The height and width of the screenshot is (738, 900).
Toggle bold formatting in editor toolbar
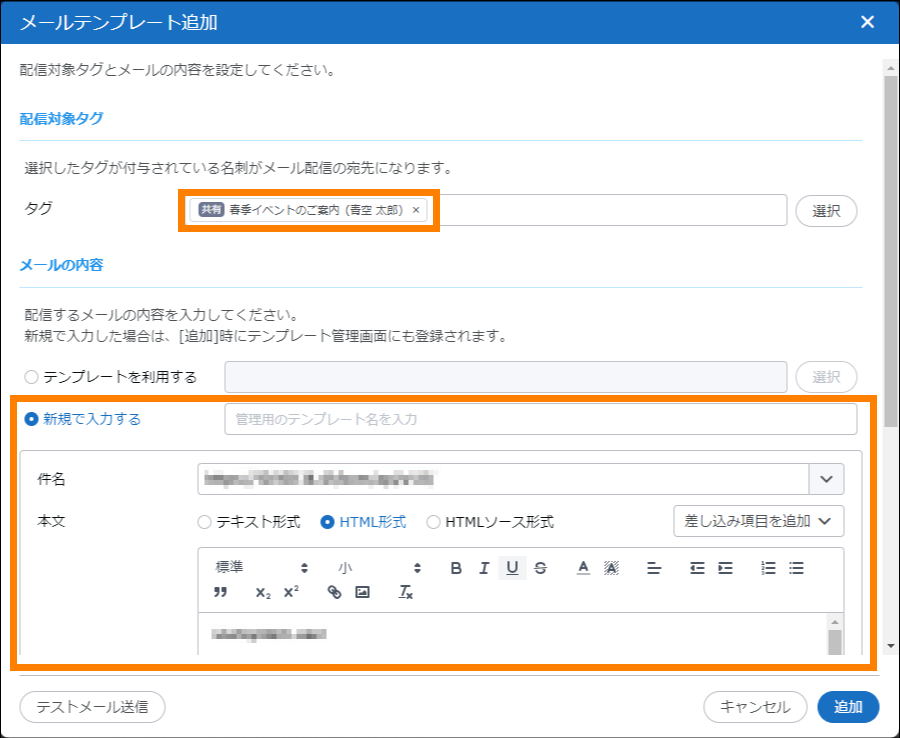point(456,568)
